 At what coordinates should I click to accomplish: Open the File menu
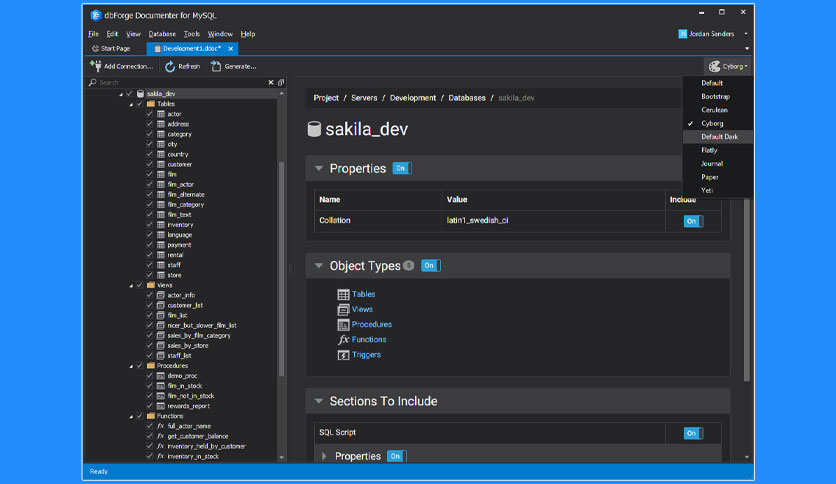click(x=93, y=34)
